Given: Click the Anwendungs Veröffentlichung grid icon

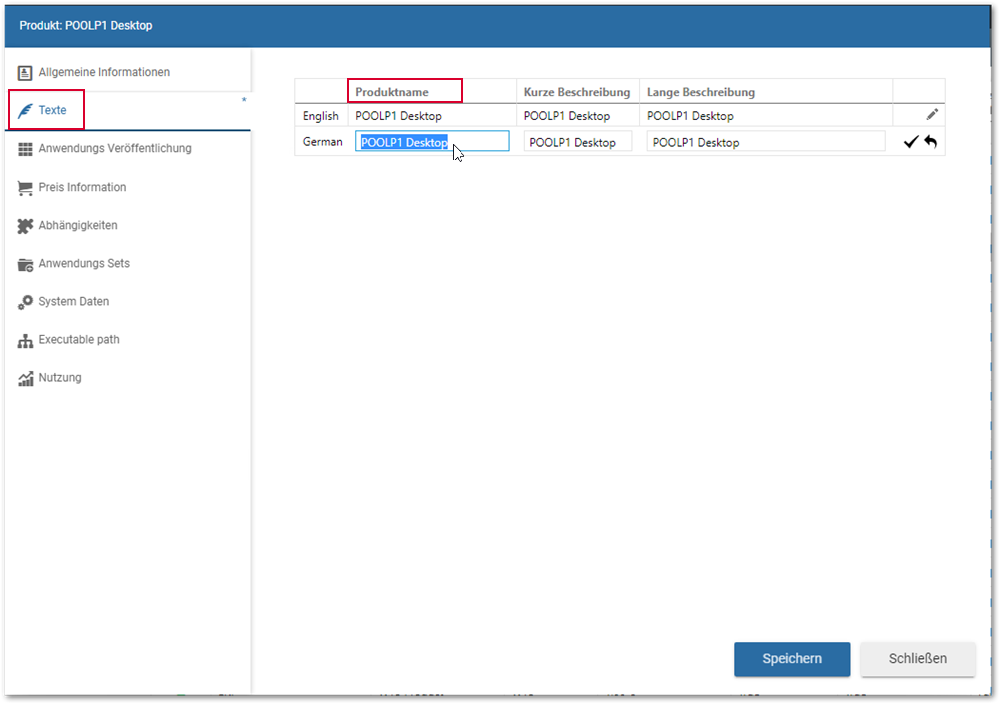Looking at the screenshot, I should (25, 149).
